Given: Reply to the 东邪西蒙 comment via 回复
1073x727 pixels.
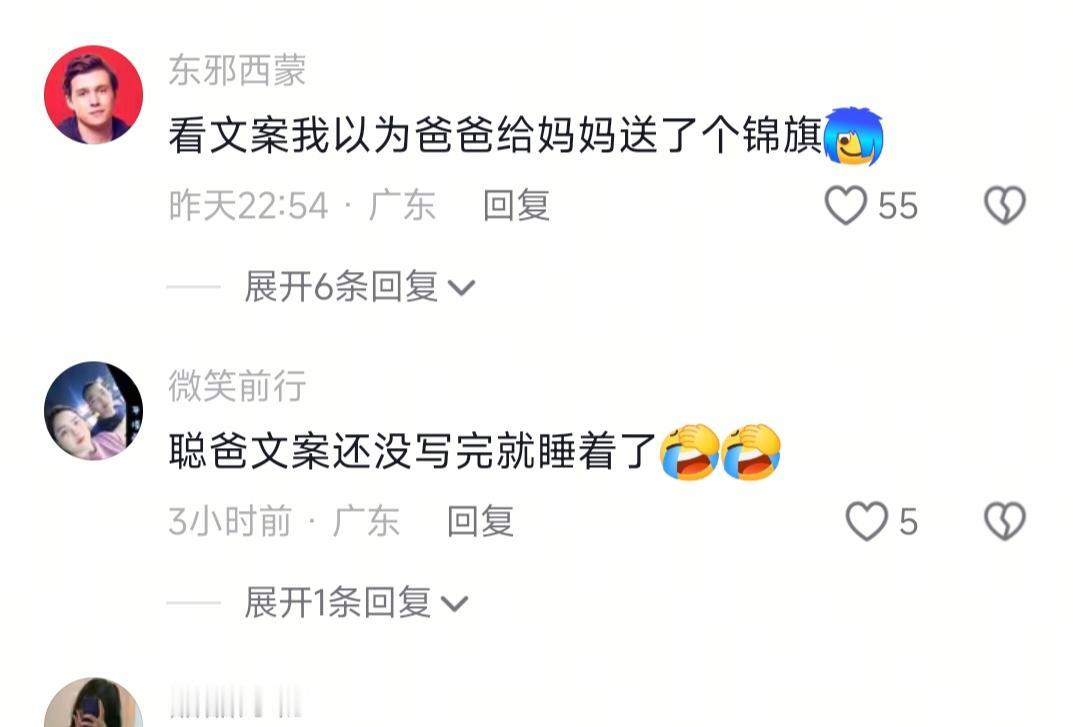Looking at the screenshot, I should (x=517, y=205).
